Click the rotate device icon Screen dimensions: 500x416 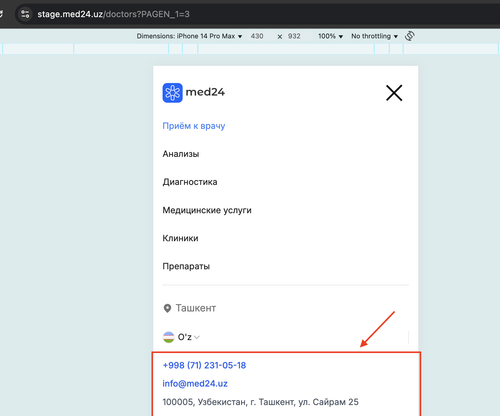pos(410,36)
